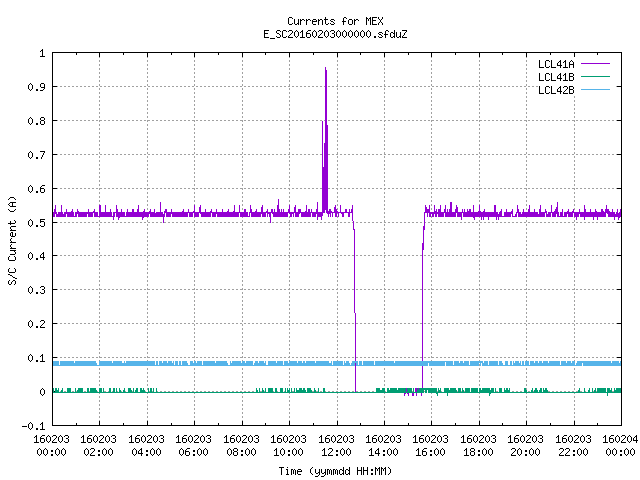Click the x-axis tick 160203 18:00
The width and height of the screenshot is (640, 480).
(x=478, y=445)
